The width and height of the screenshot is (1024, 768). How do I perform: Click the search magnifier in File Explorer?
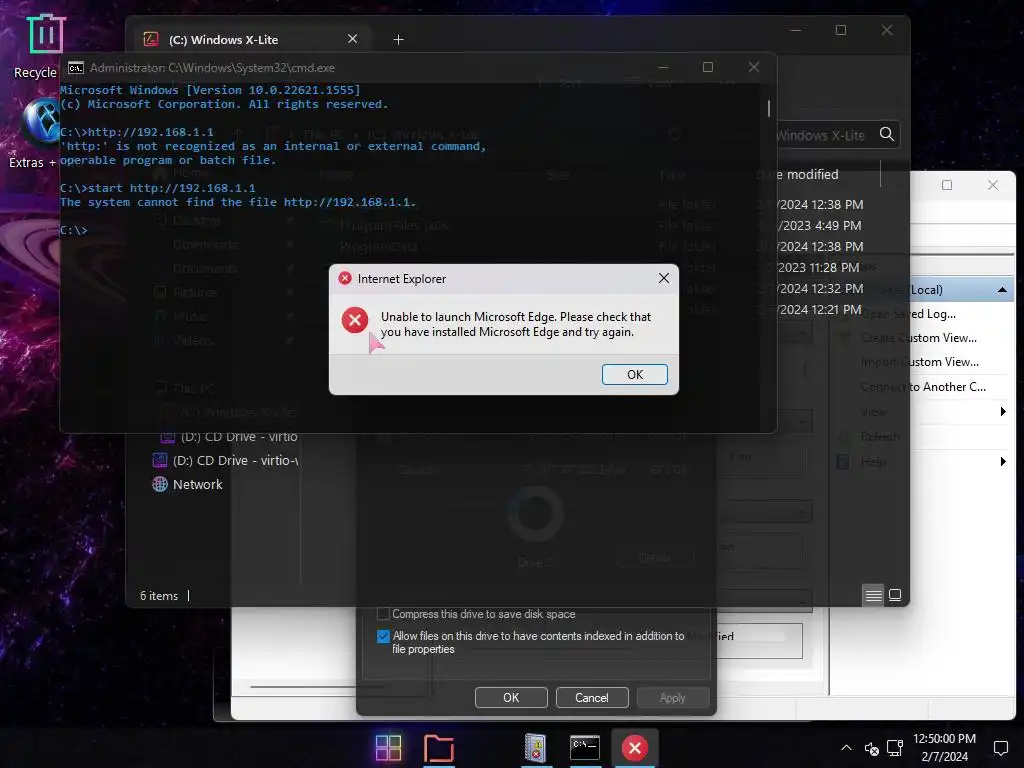coord(886,135)
